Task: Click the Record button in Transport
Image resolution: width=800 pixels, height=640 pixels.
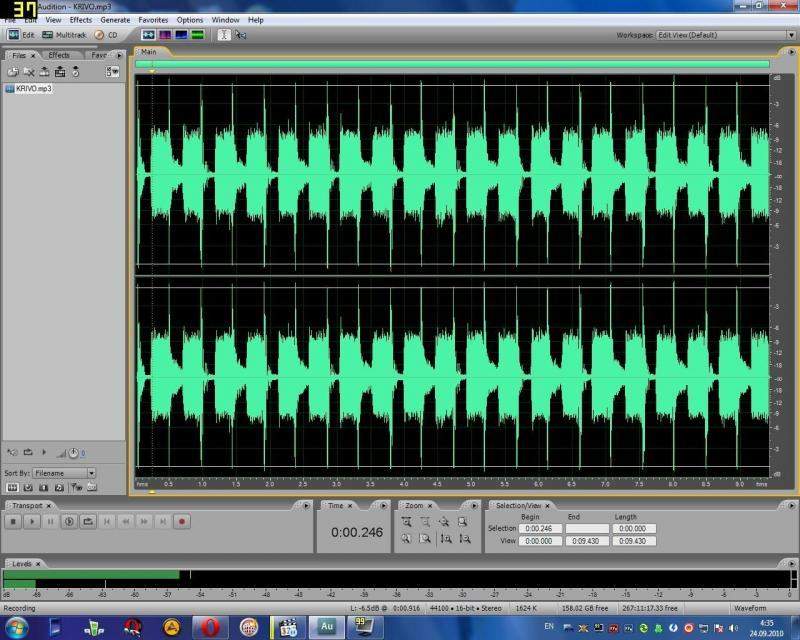Action: point(182,521)
